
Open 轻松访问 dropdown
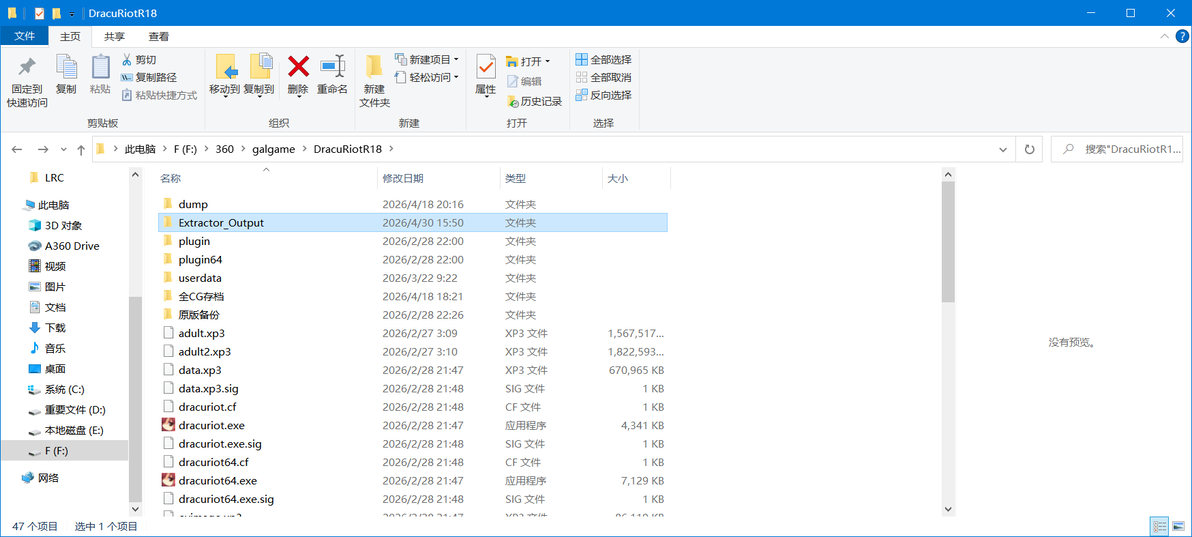(x=426, y=77)
